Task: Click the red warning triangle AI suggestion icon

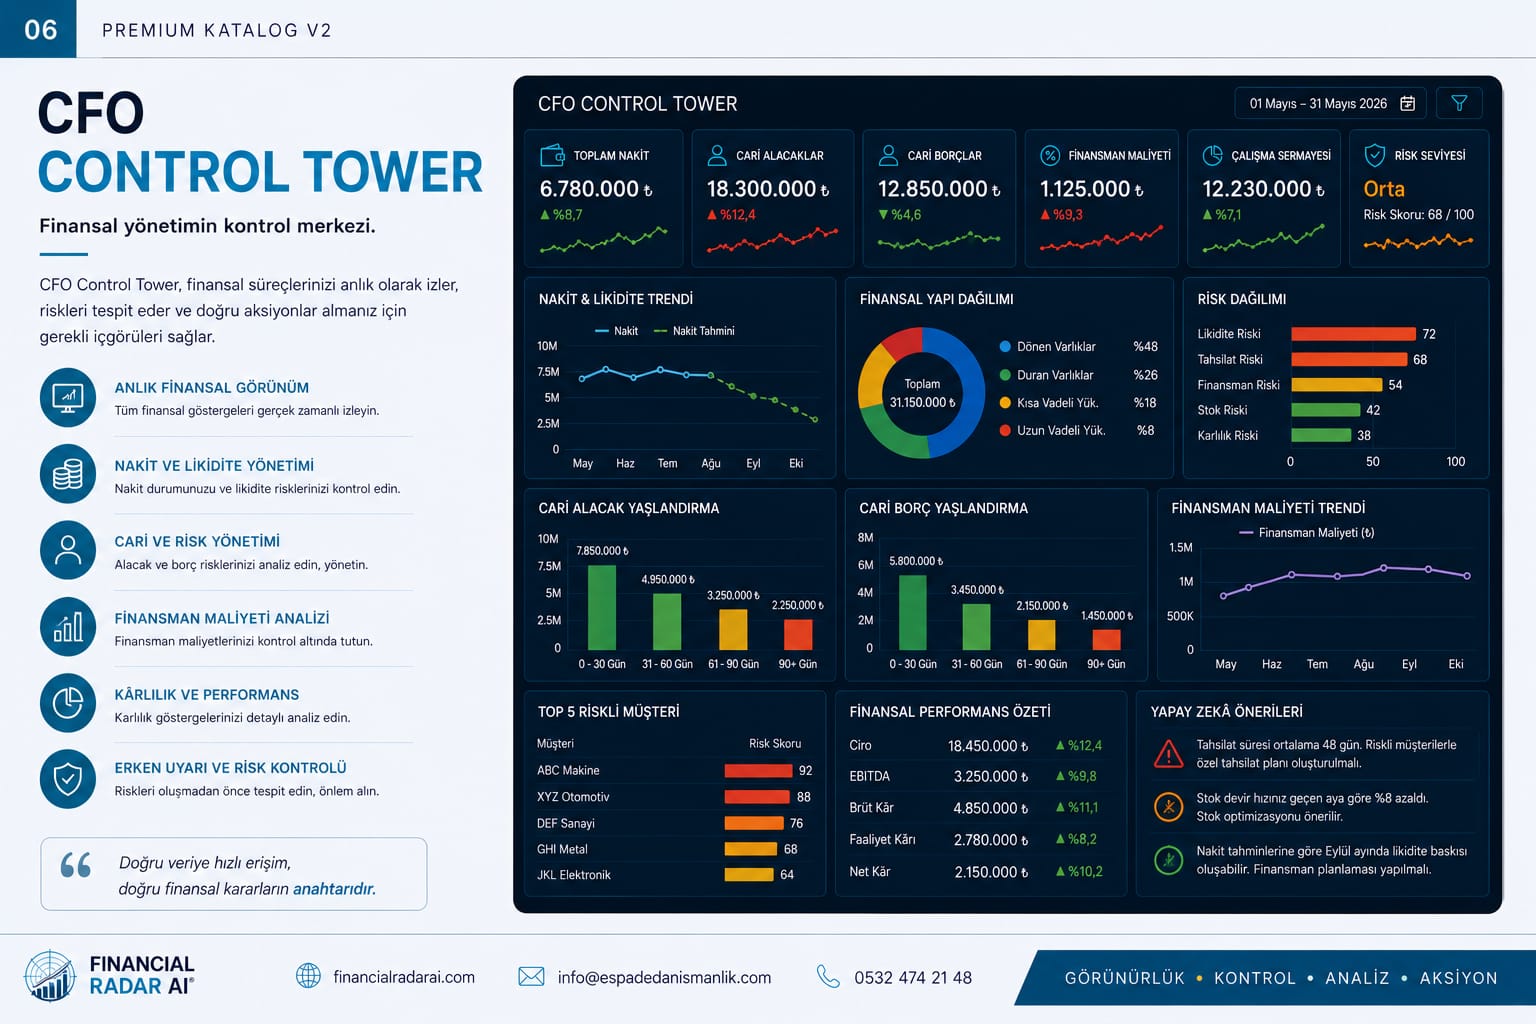Action: pos(1168,754)
